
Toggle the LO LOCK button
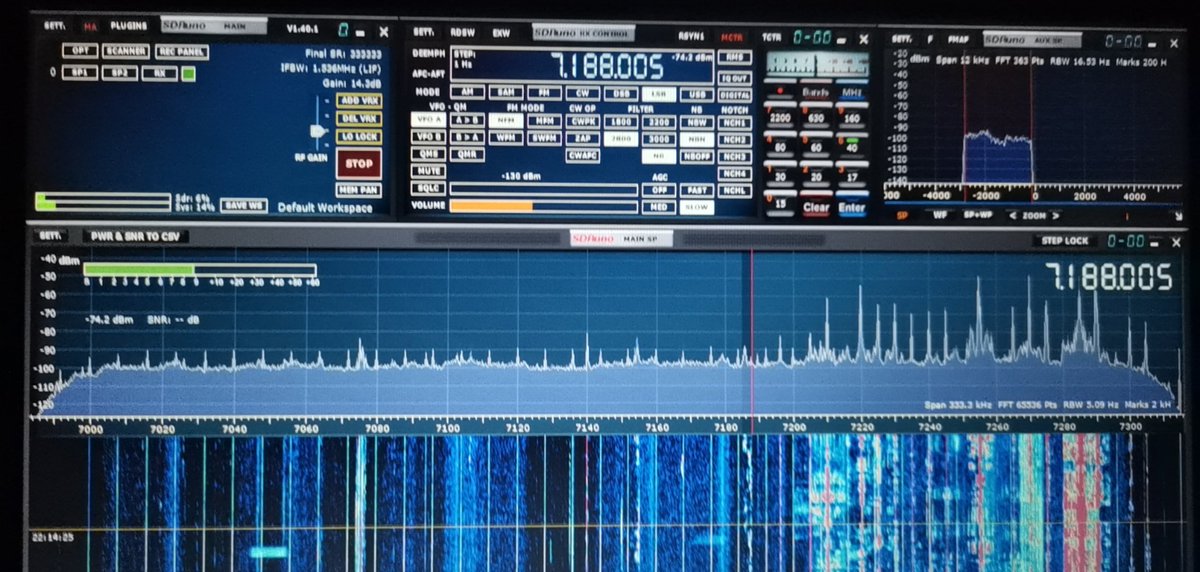(x=359, y=137)
